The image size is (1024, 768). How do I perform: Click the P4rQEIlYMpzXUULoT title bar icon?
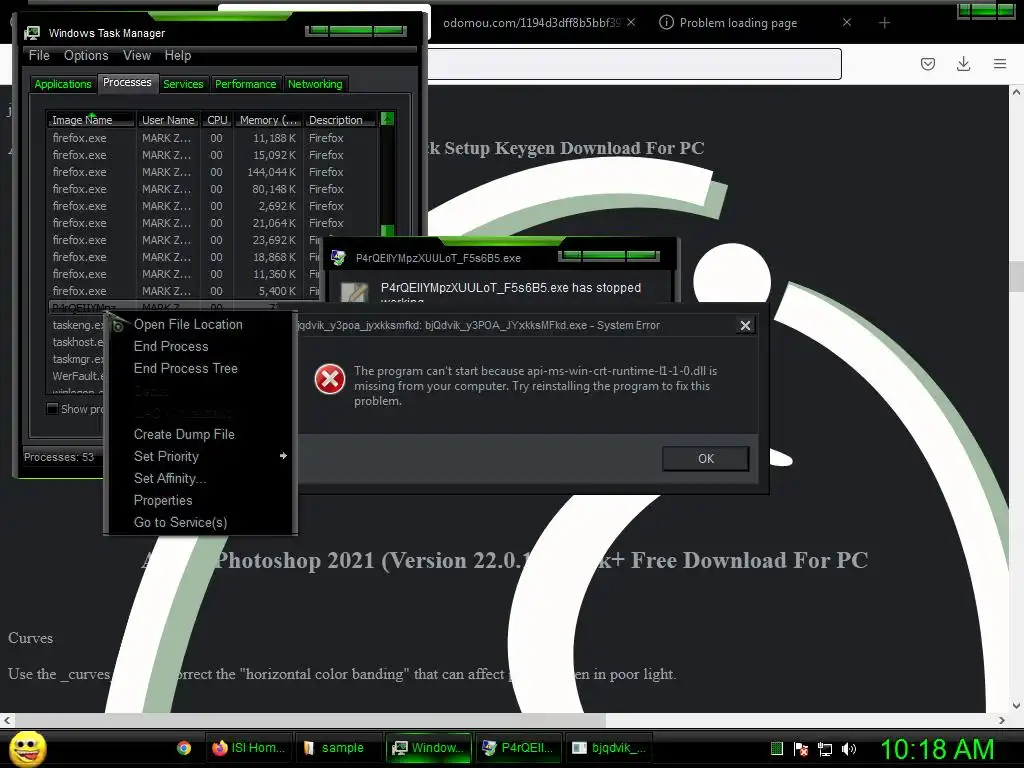(x=338, y=257)
